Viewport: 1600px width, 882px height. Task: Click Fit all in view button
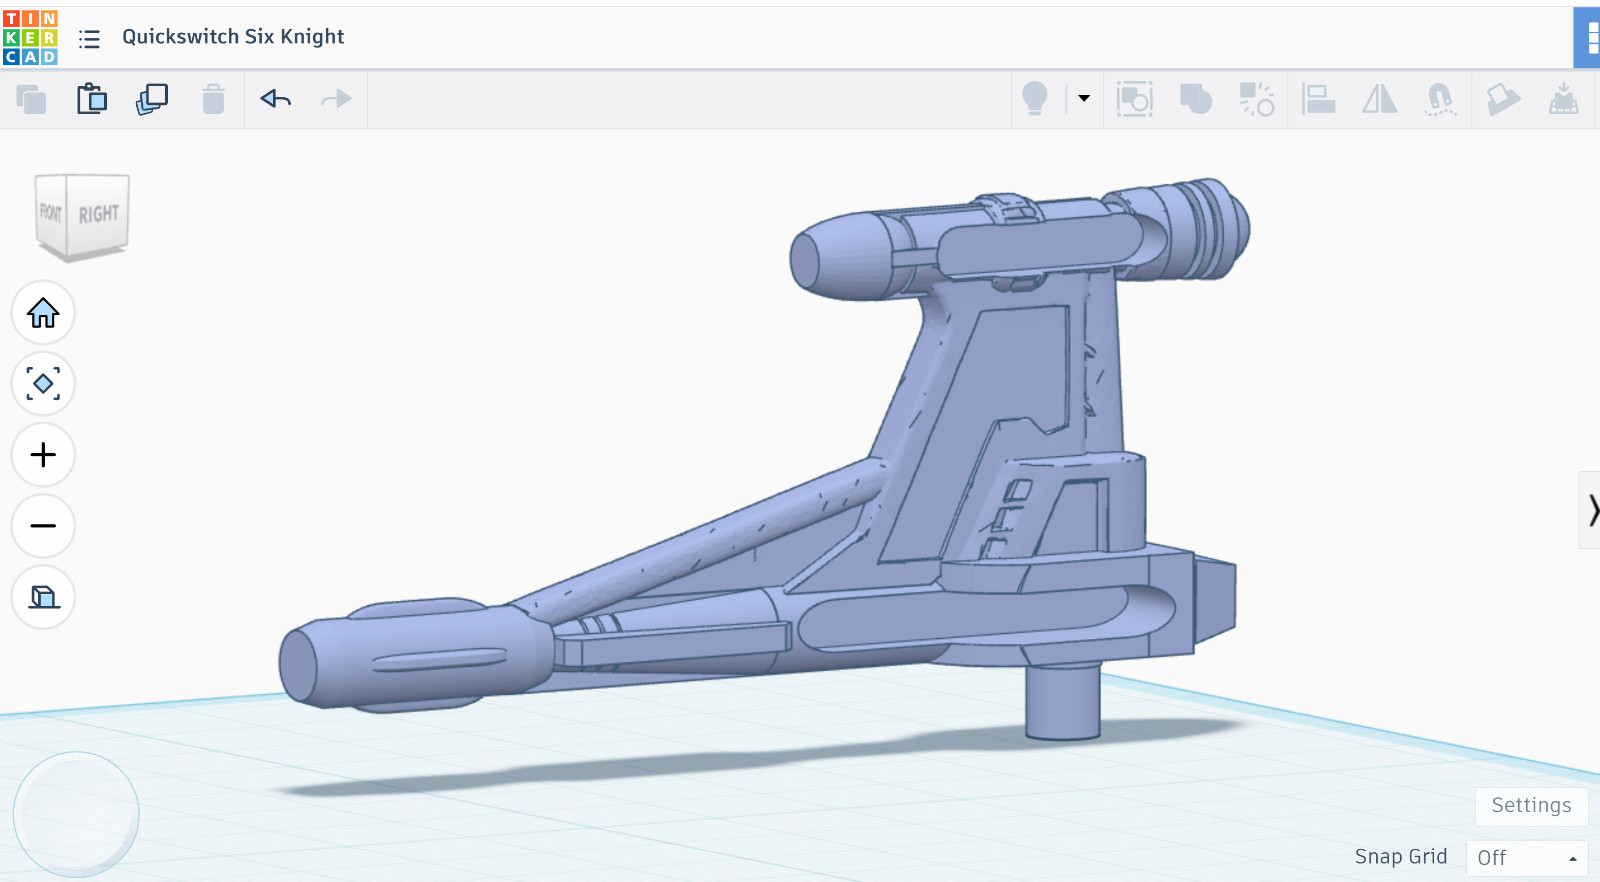[43, 384]
